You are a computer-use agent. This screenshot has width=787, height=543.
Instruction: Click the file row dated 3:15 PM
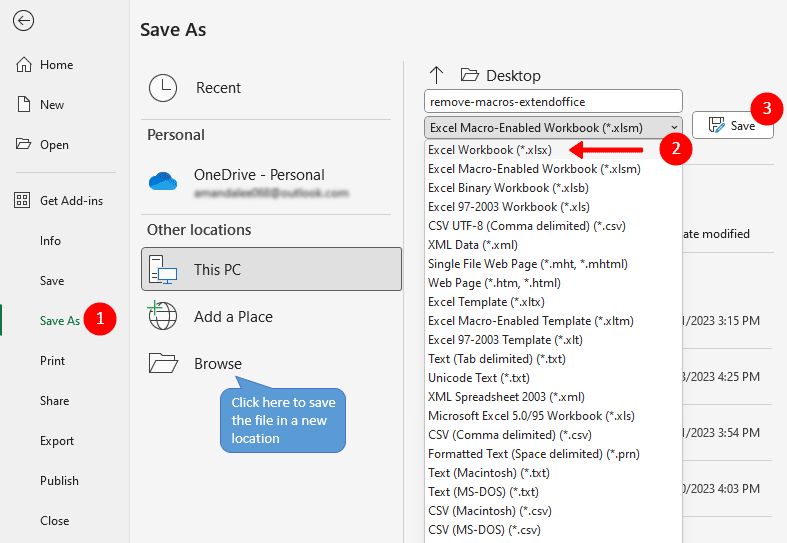(x=728, y=321)
